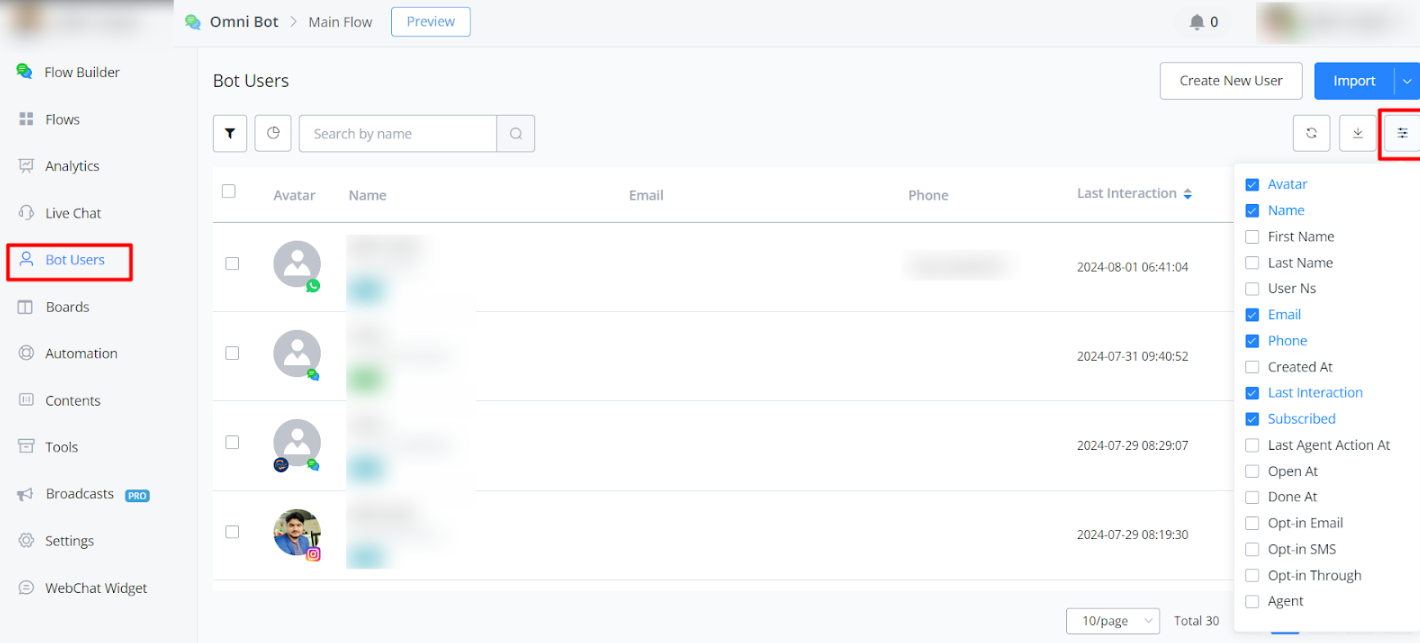Image resolution: width=1420 pixels, height=643 pixels.
Task: Uncheck the Email column checkbox
Action: [1252, 315]
